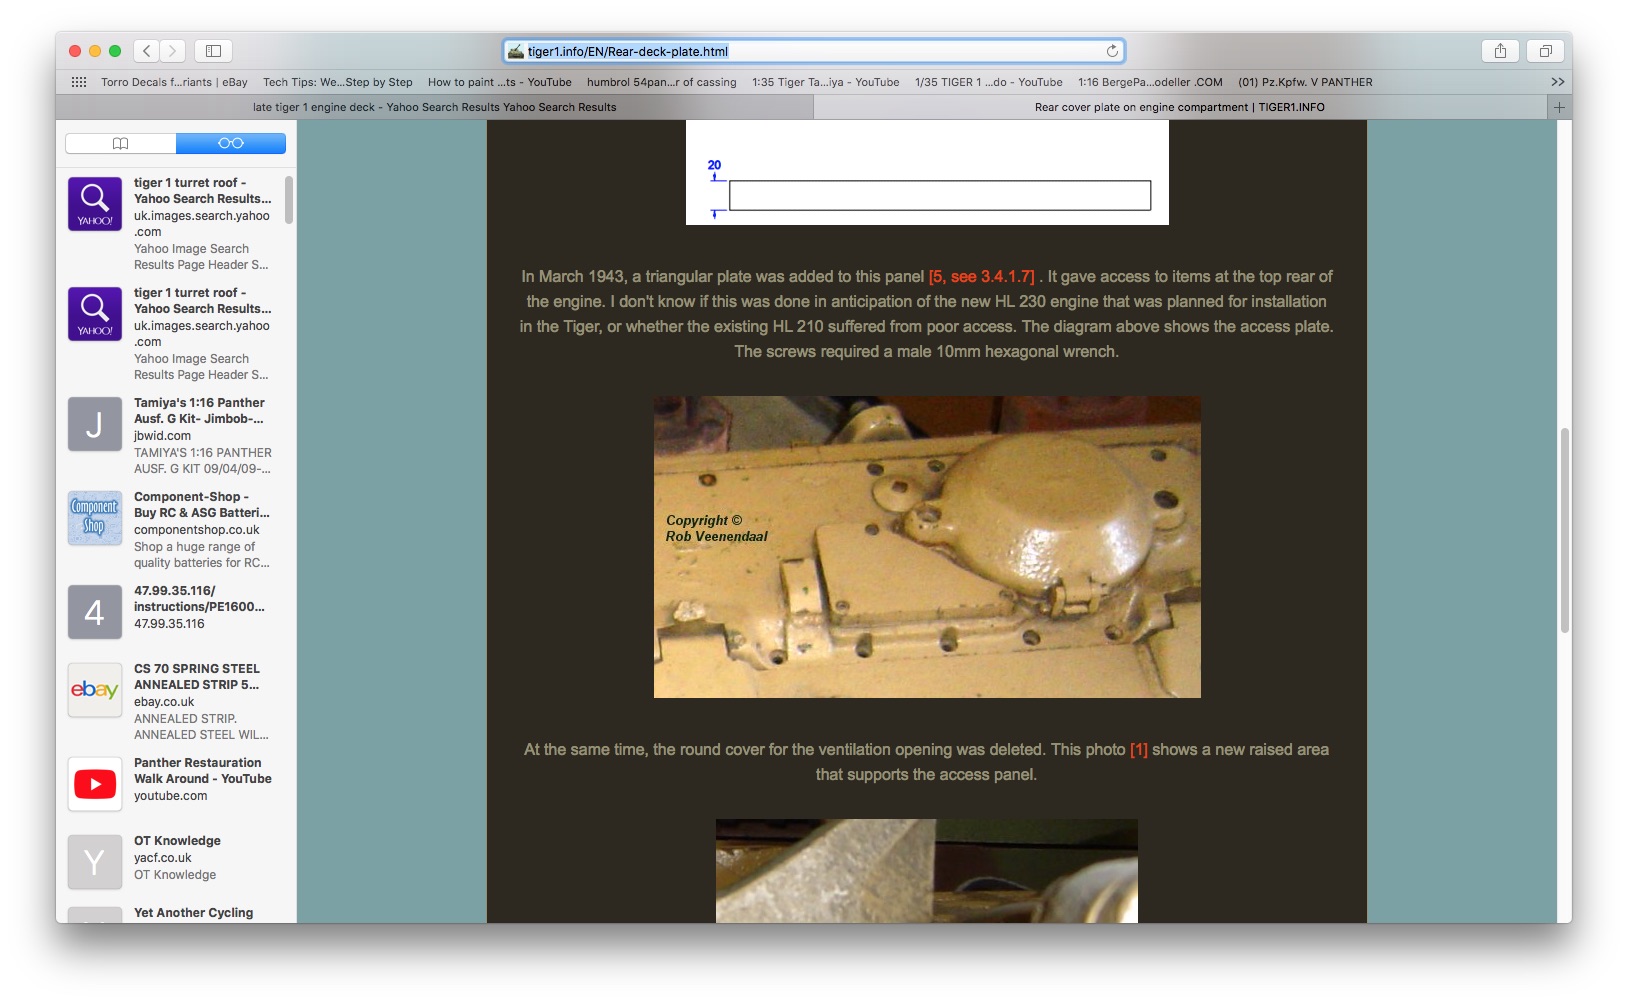This screenshot has width=1628, height=1003.
Task: Click the page's vertical scrollbar
Action: click(x=1564, y=530)
